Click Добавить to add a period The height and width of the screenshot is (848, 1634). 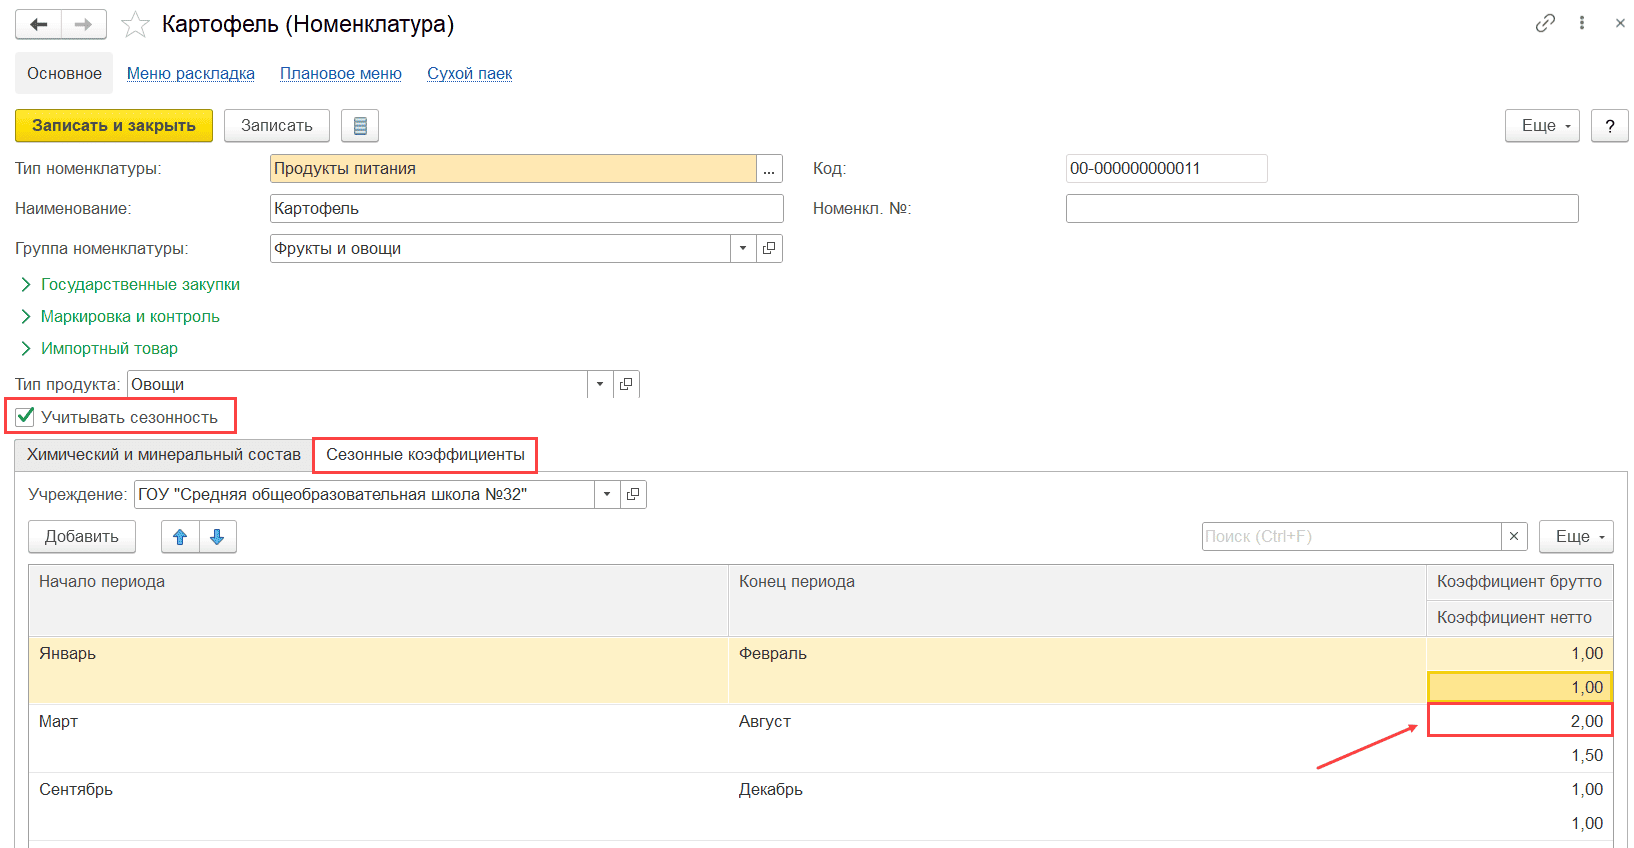[x=81, y=537]
